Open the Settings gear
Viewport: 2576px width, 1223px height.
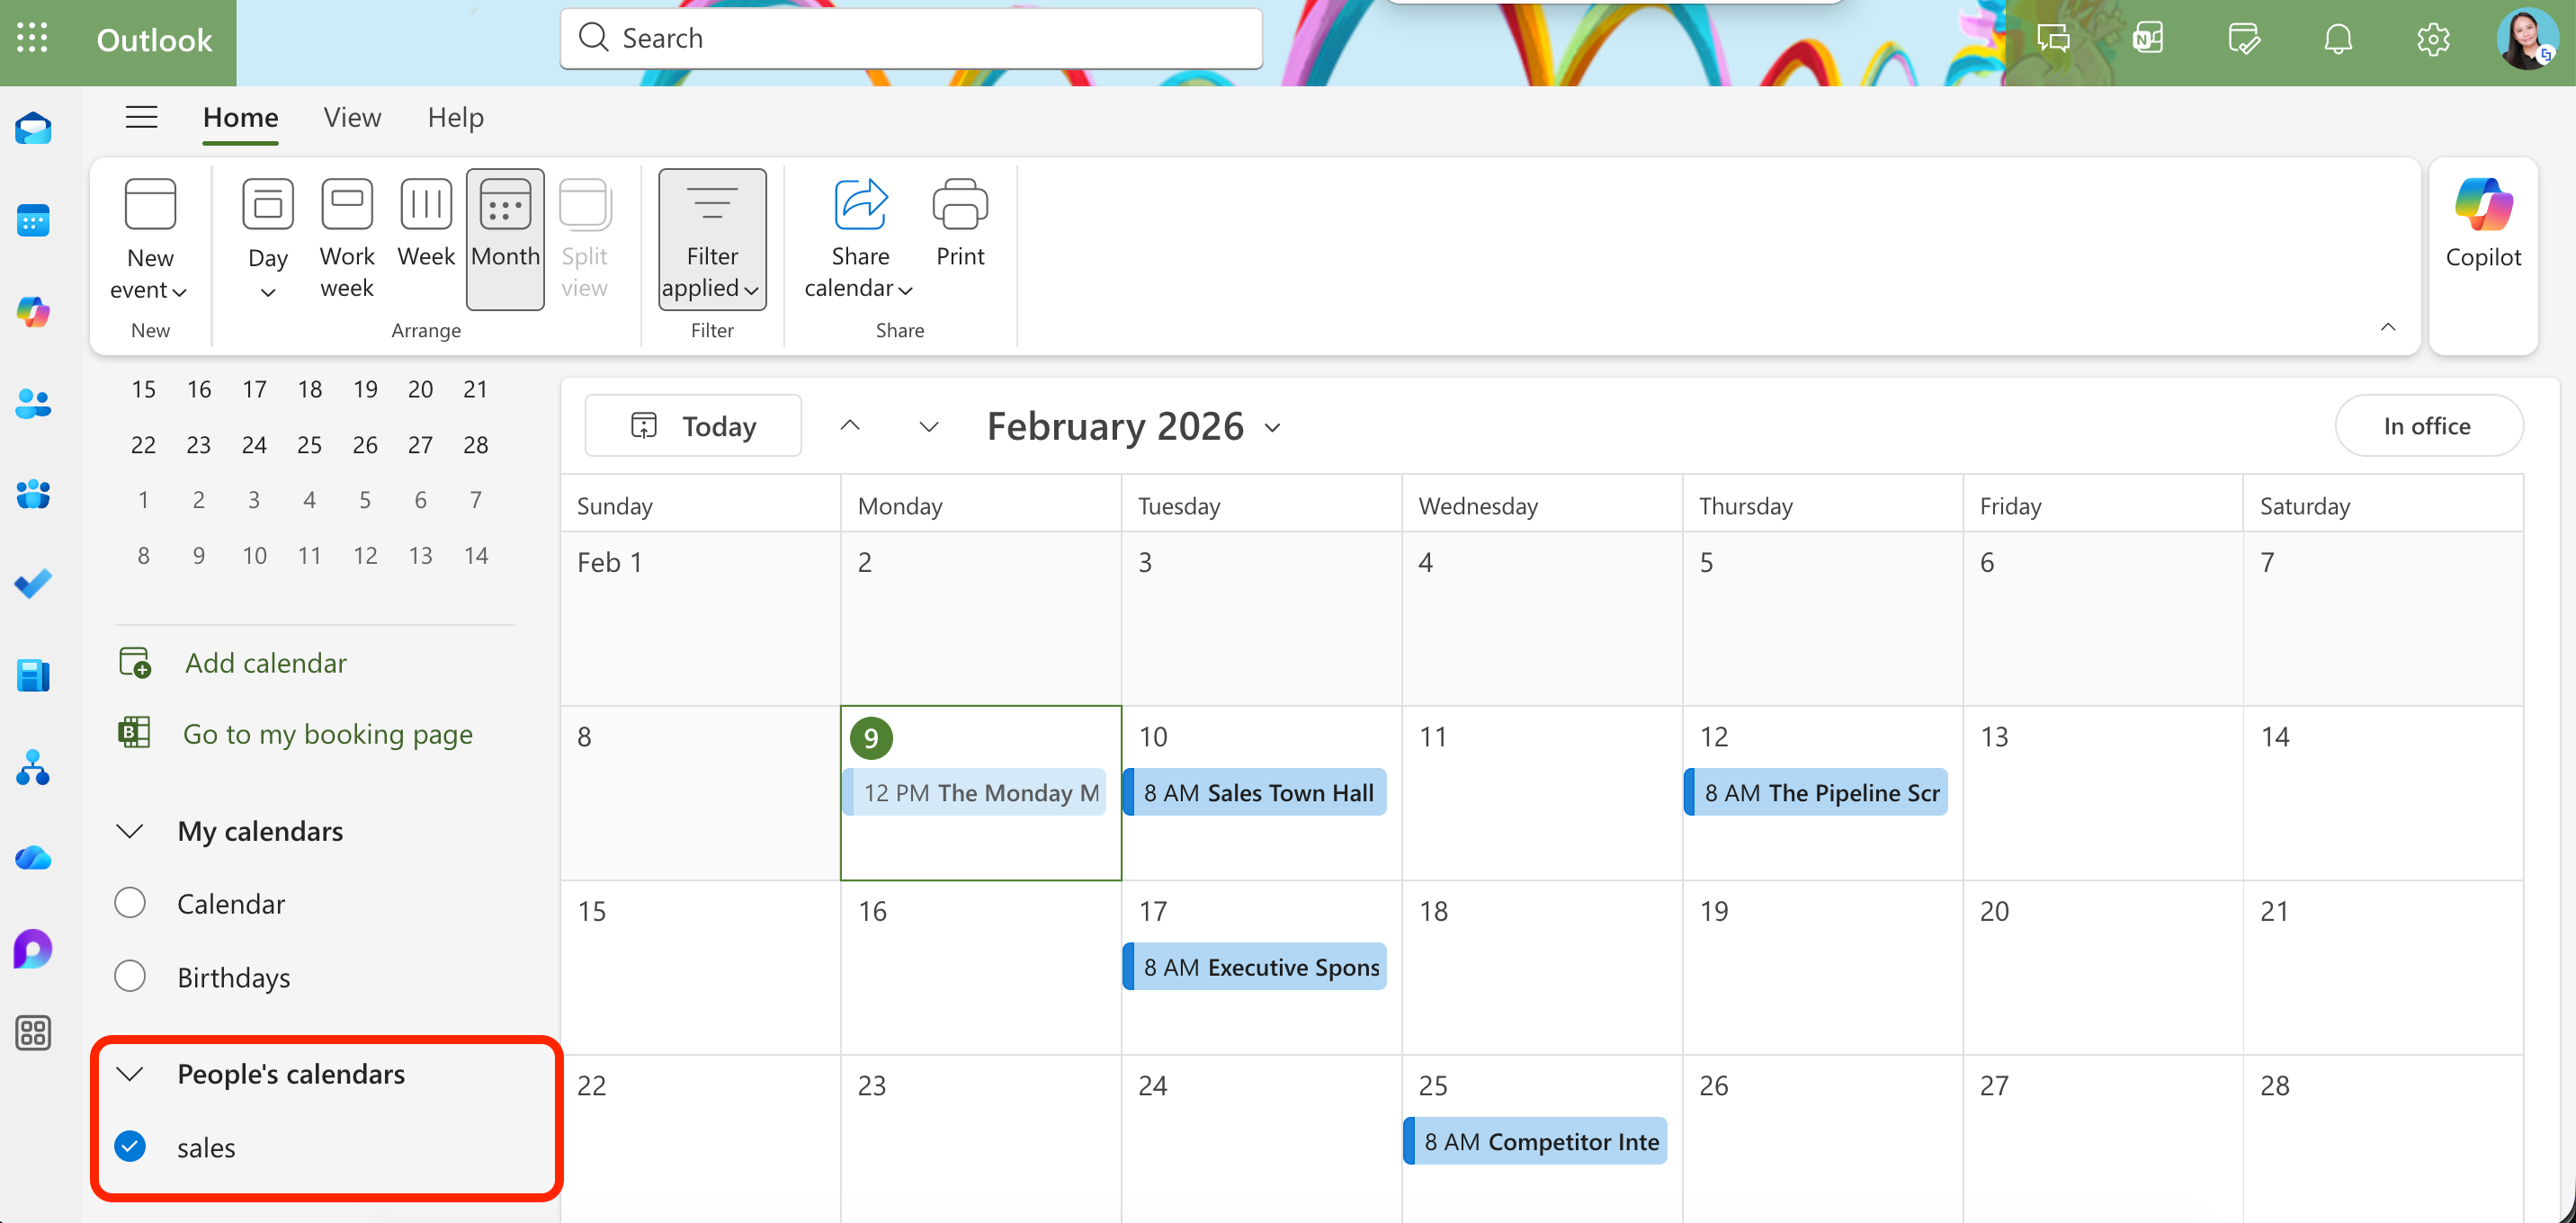click(2433, 39)
